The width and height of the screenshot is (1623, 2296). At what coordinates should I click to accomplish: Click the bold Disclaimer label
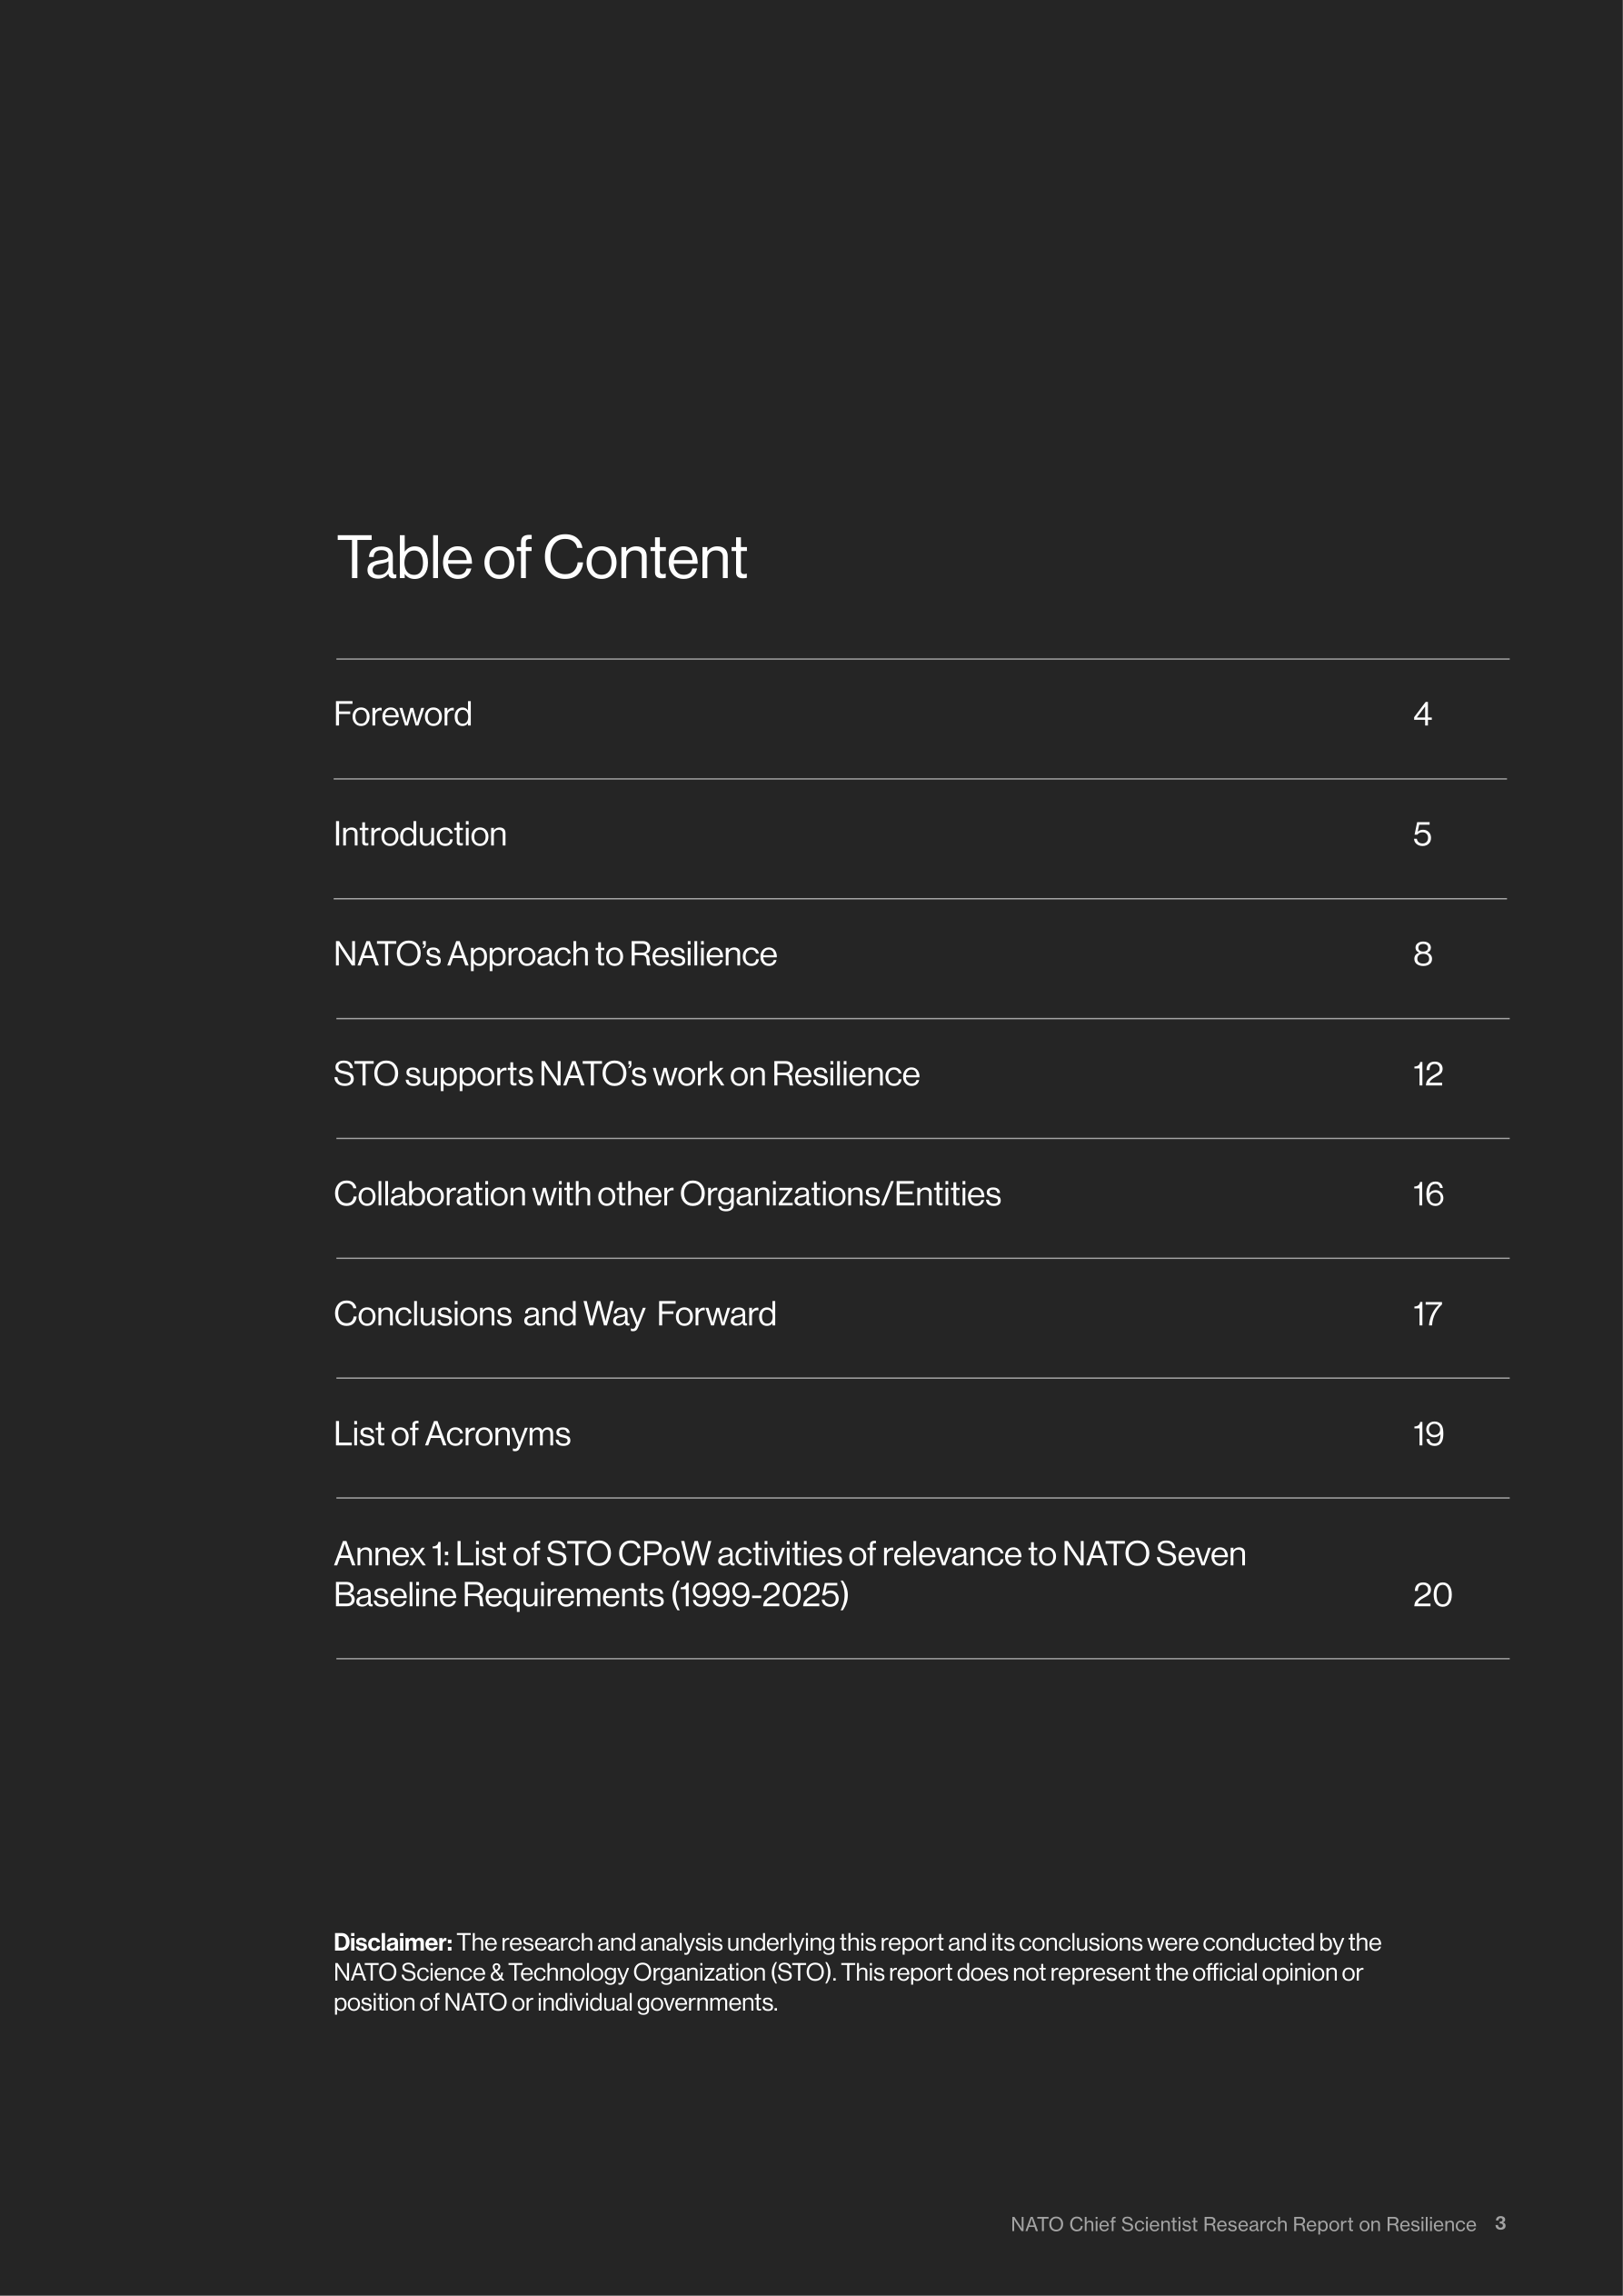(393, 1942)
